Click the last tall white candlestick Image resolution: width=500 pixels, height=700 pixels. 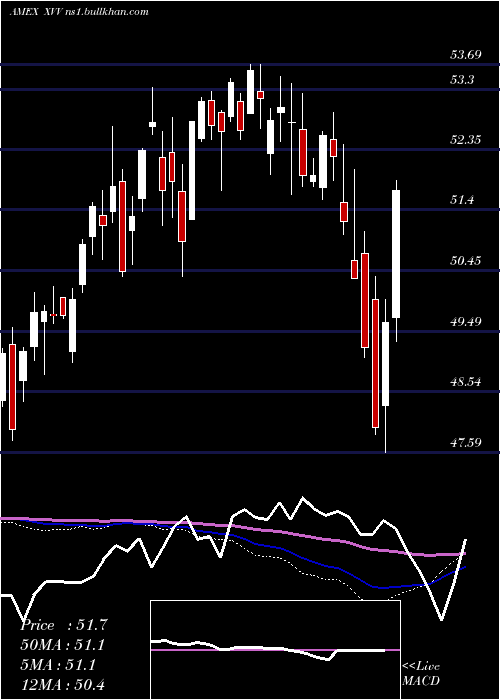click(396, 254)
